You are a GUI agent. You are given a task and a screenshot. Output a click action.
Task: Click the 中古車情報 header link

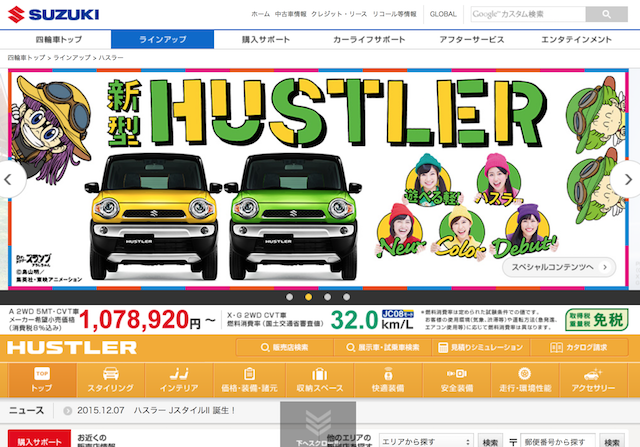291,14
